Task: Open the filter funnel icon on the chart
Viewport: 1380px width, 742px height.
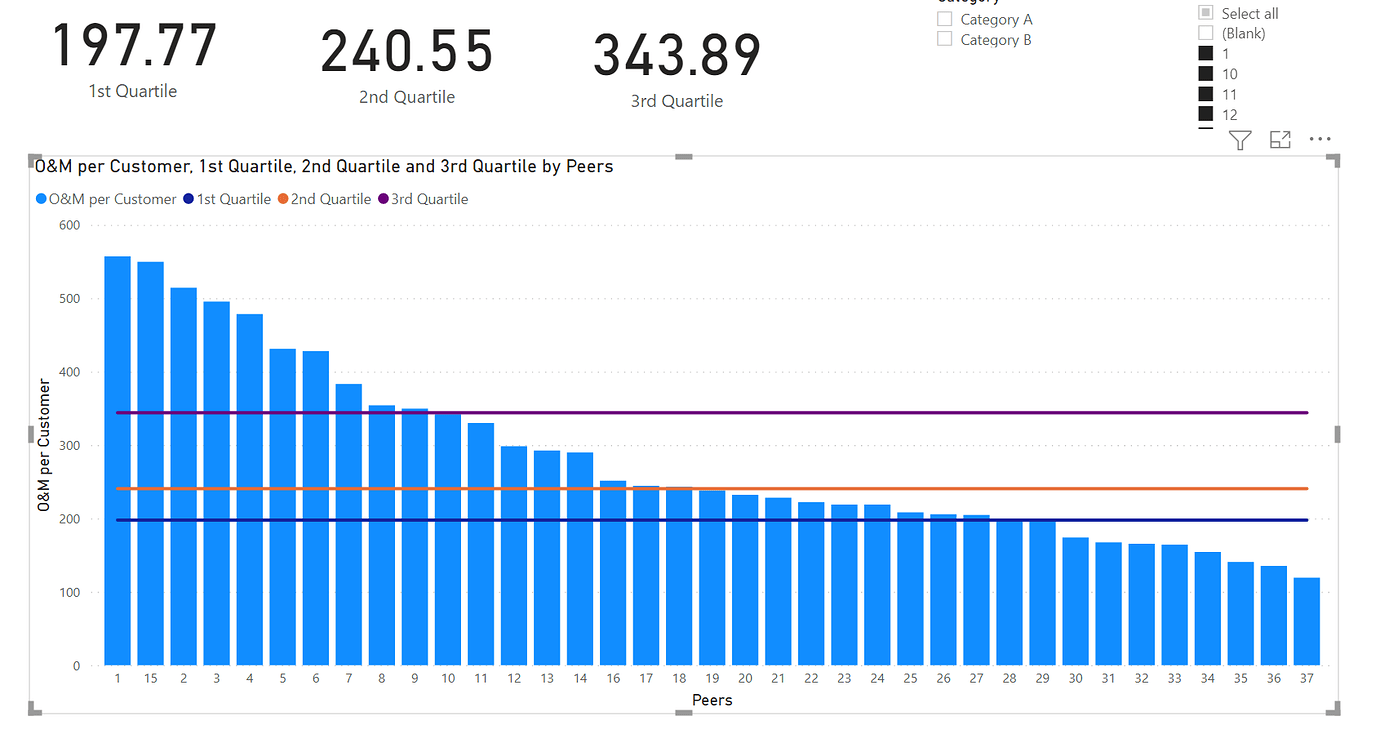Action: coord(1239,140)
